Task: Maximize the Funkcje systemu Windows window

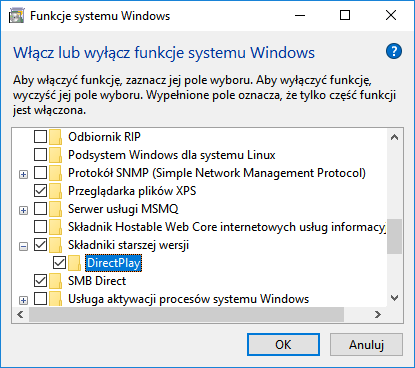Action: tap(345, 15)
